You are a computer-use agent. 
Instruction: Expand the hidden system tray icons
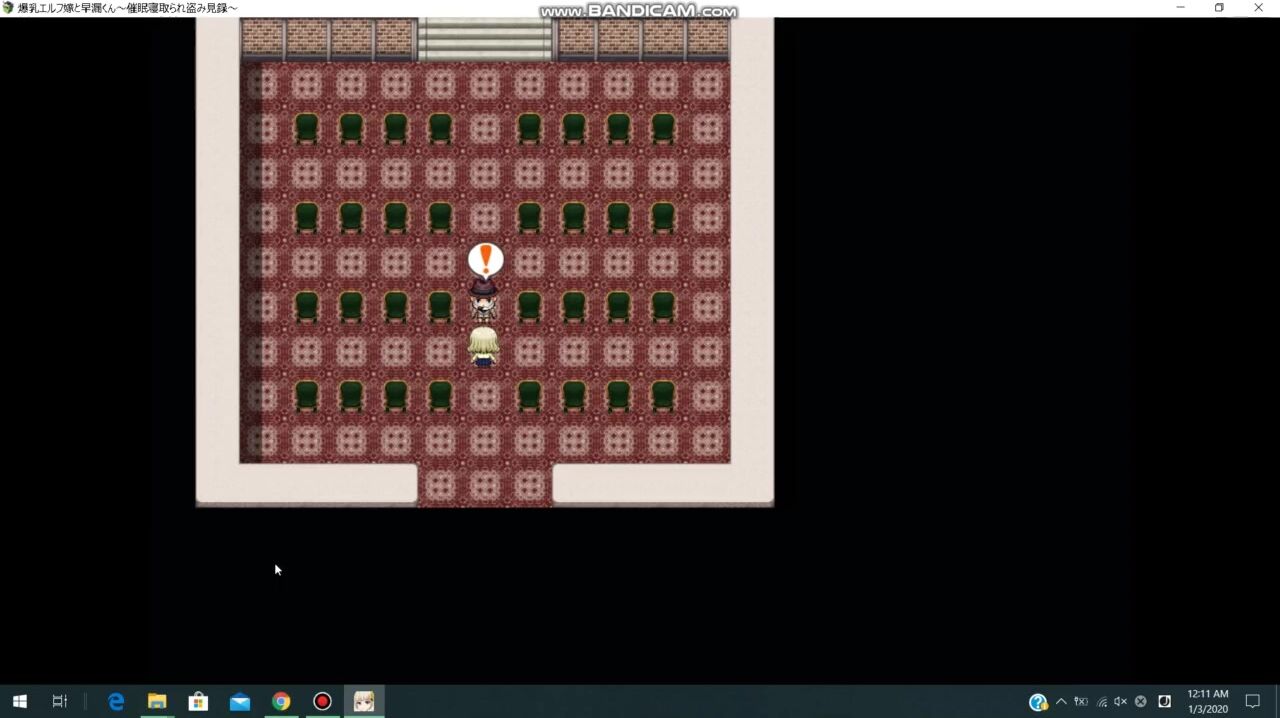click(x=1061, y=701)
